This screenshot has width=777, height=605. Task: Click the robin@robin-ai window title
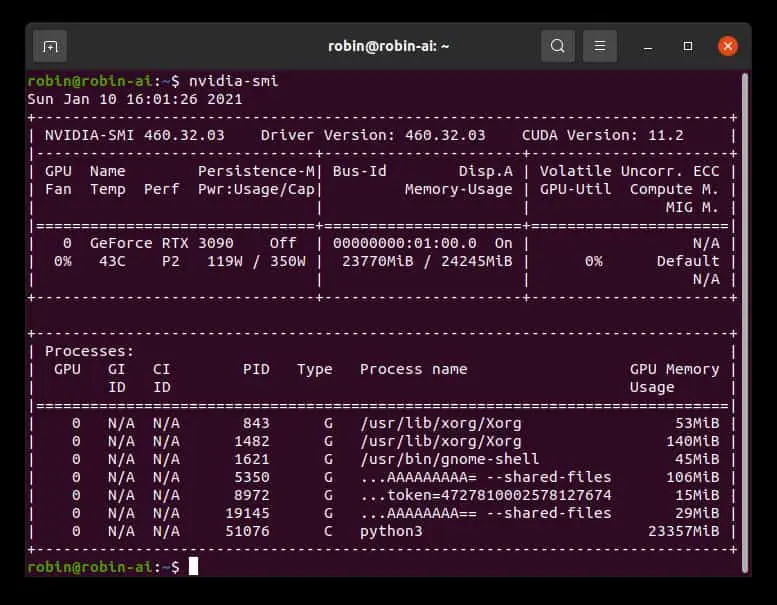click(x=388, y=46)
